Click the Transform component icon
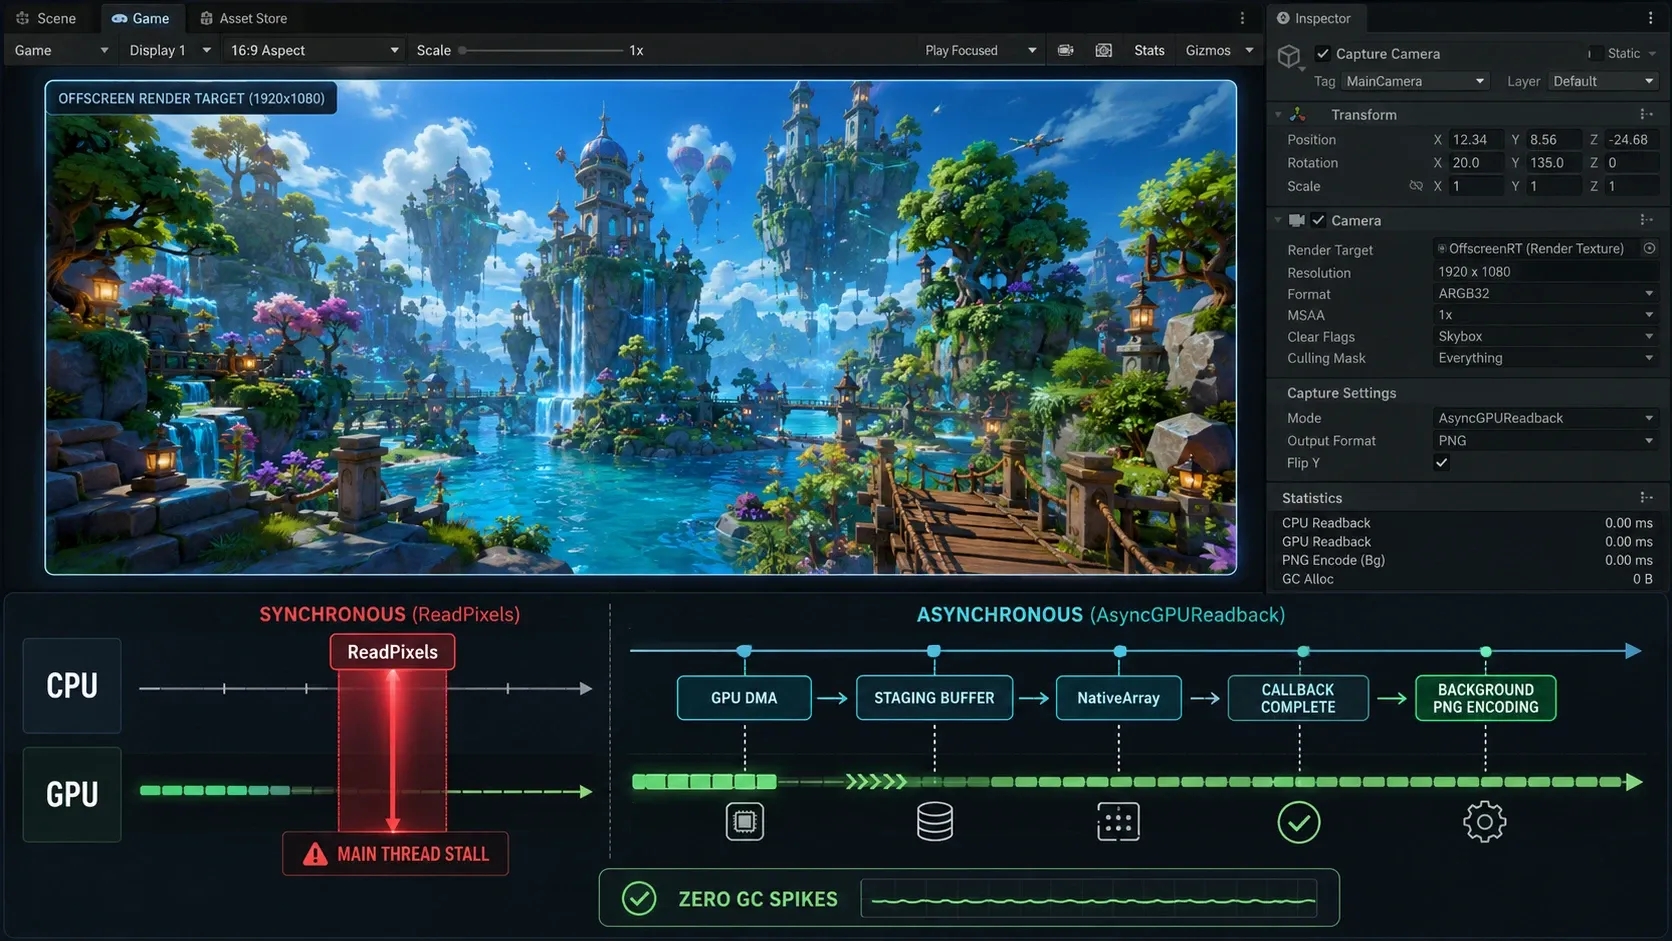The image size is (1672, 941). point(1298,115)
